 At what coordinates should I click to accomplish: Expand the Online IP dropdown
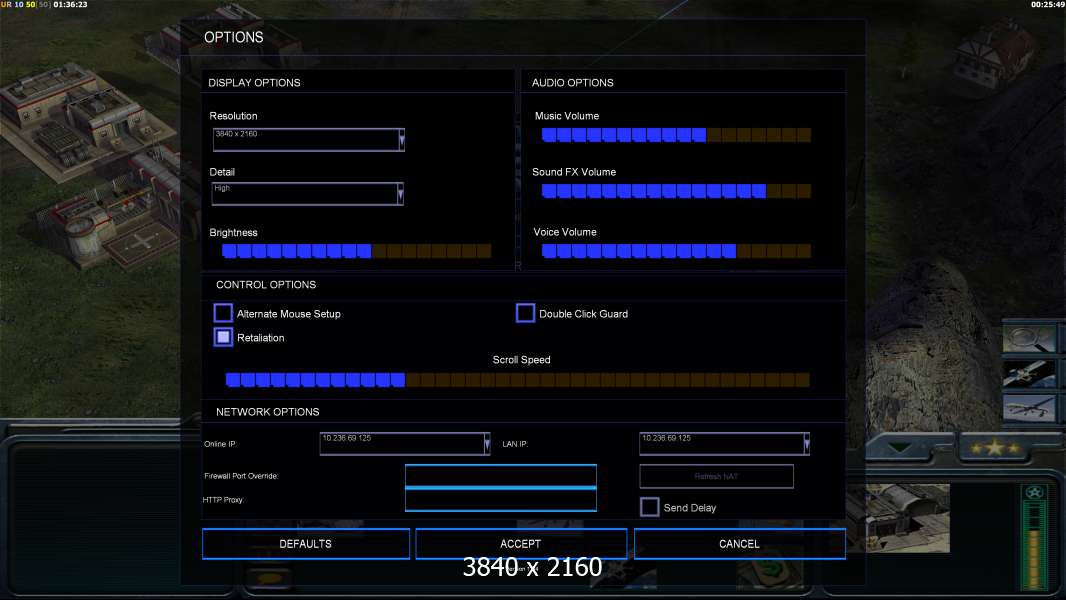405,444
